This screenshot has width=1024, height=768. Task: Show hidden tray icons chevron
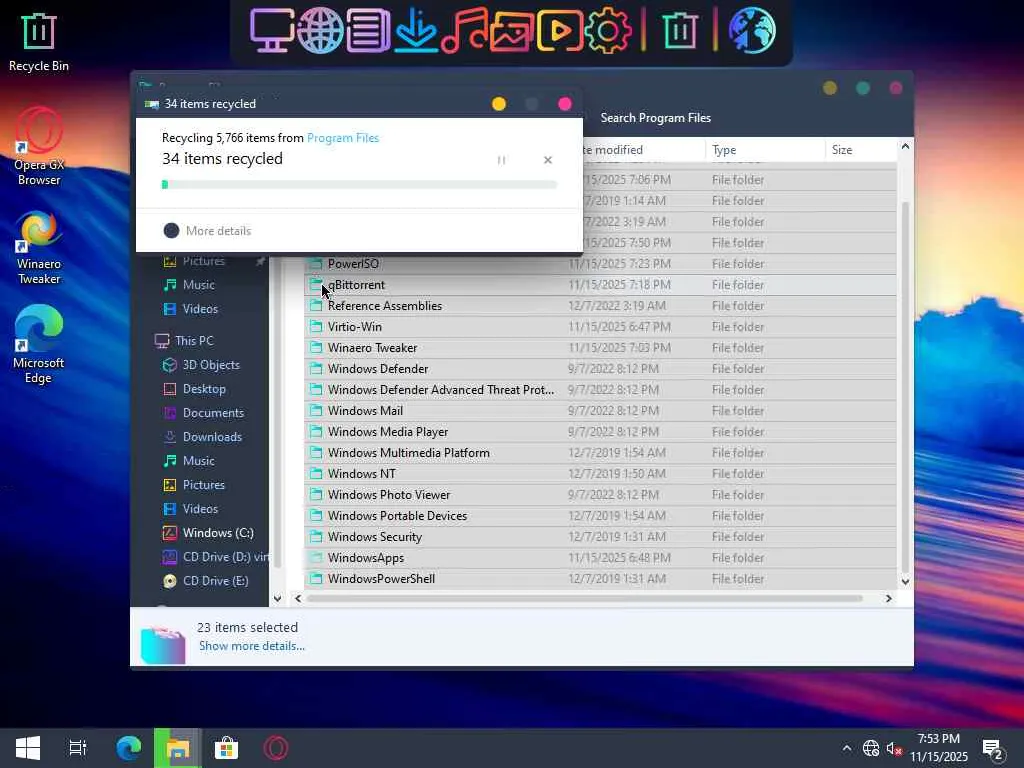(846, 748)
